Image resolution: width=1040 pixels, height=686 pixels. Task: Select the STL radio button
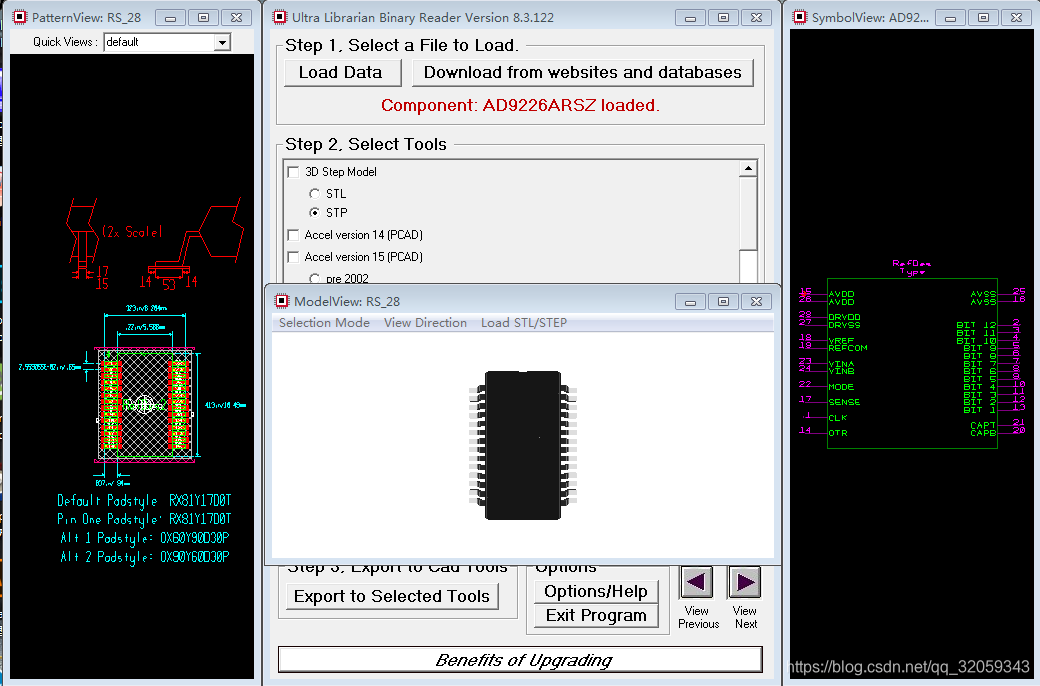[x=314, y=194]
